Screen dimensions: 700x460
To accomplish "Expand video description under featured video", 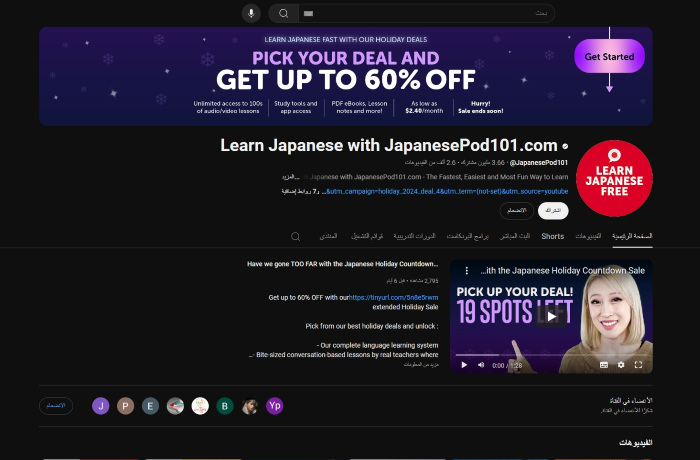I will coord(421,364).
